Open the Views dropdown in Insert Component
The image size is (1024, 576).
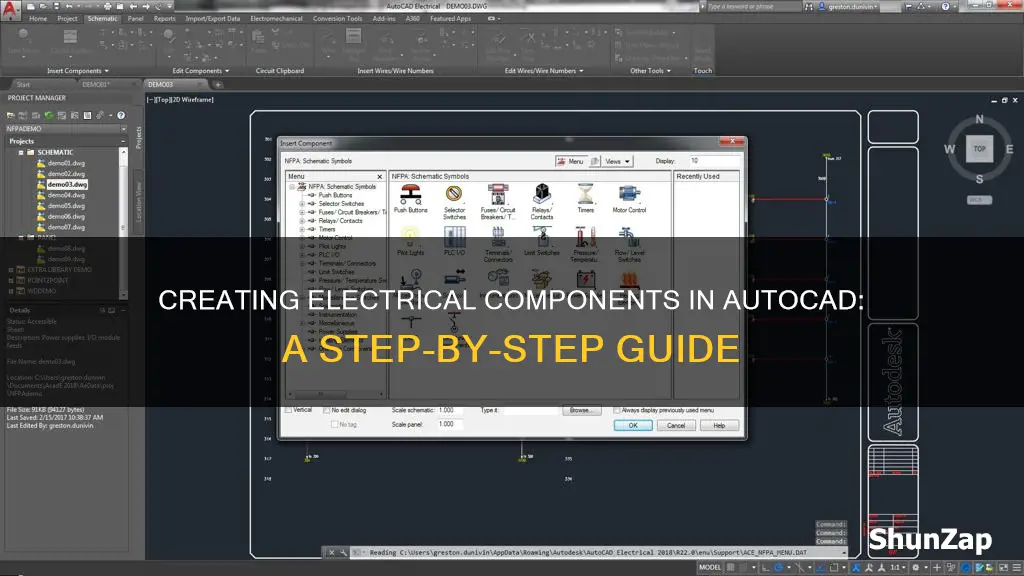point(617,161)
